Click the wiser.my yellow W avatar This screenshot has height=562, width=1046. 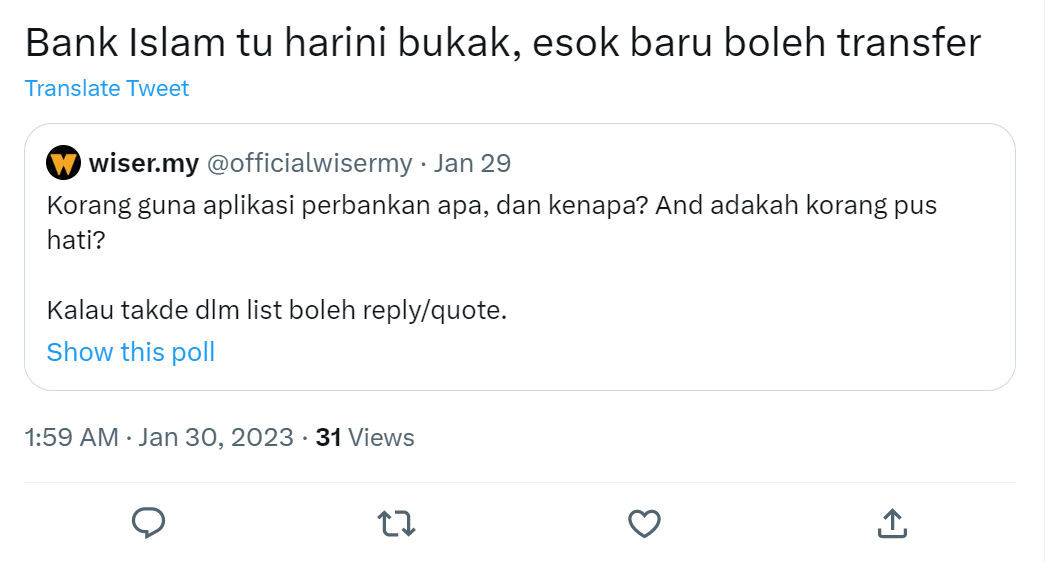[64, 163]
